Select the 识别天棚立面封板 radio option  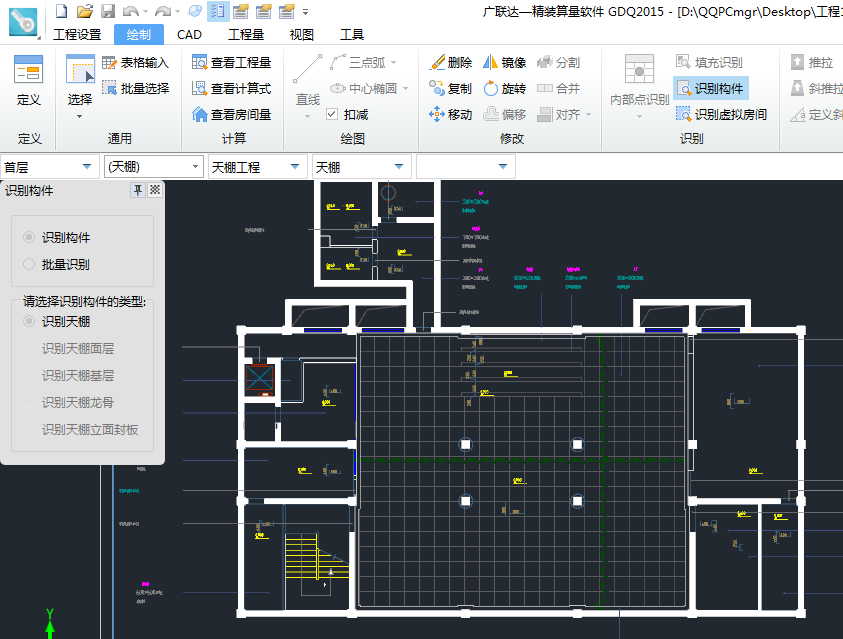pos(29,429)
